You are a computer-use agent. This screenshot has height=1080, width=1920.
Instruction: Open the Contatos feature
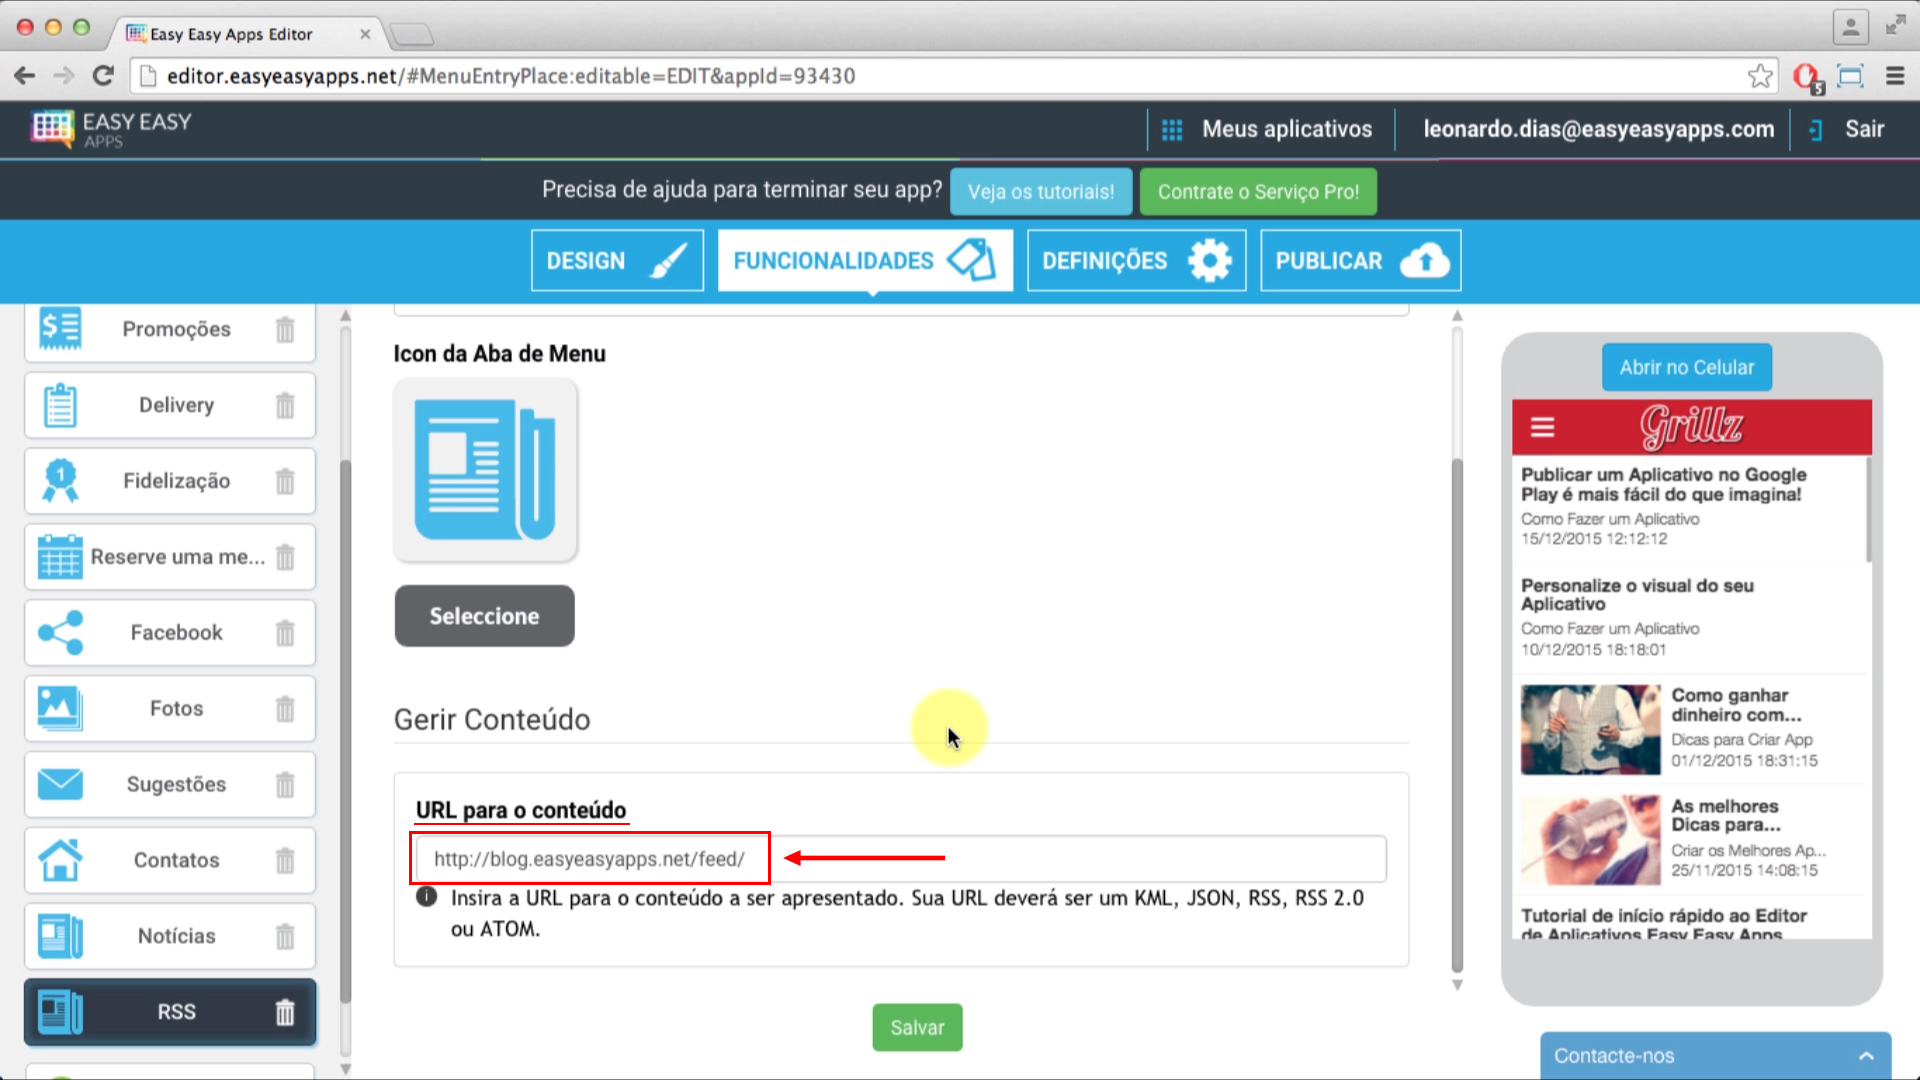coord(170,860)
